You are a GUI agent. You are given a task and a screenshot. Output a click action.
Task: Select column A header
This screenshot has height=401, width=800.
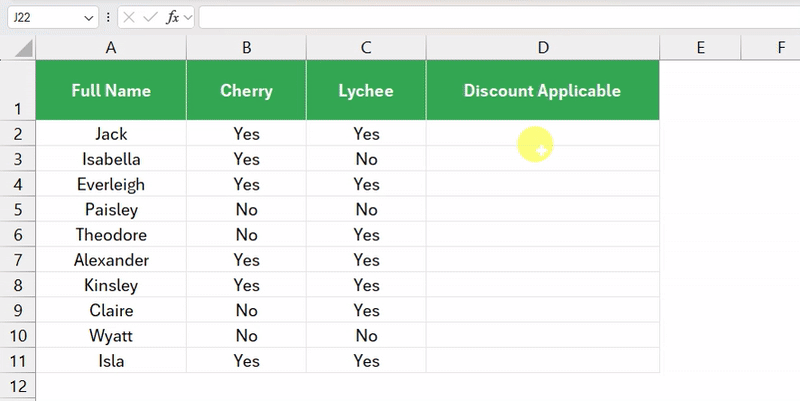[x=111, y=48]
